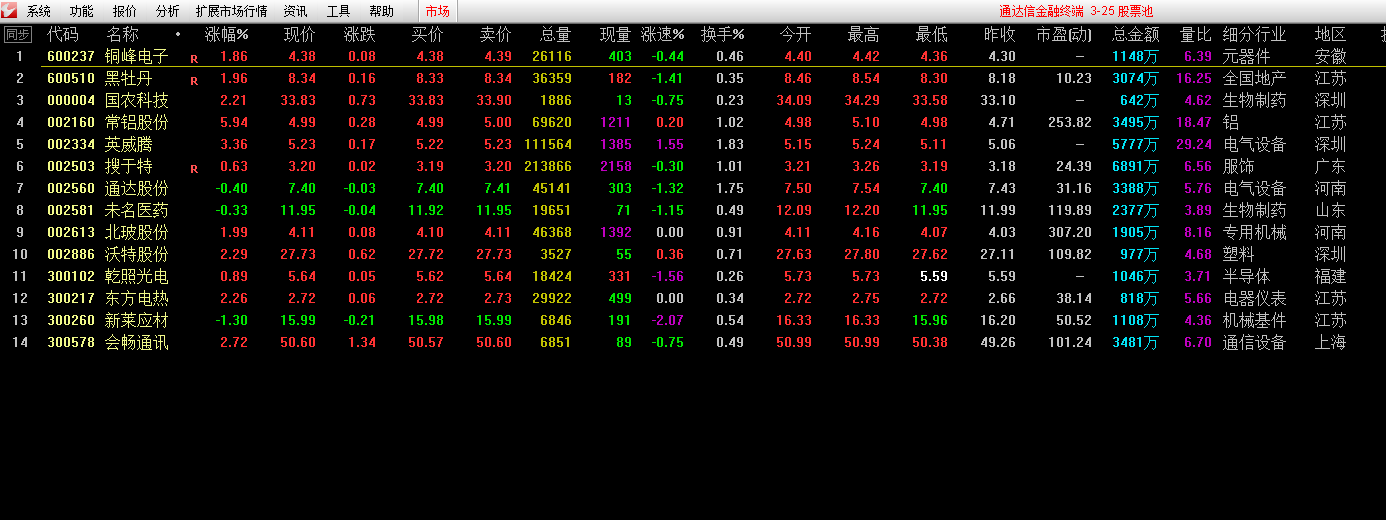Sort by 地区 column header
Image resolution: width=1386 pixels, height=520 pixels.
click(x=1331, y=35)
